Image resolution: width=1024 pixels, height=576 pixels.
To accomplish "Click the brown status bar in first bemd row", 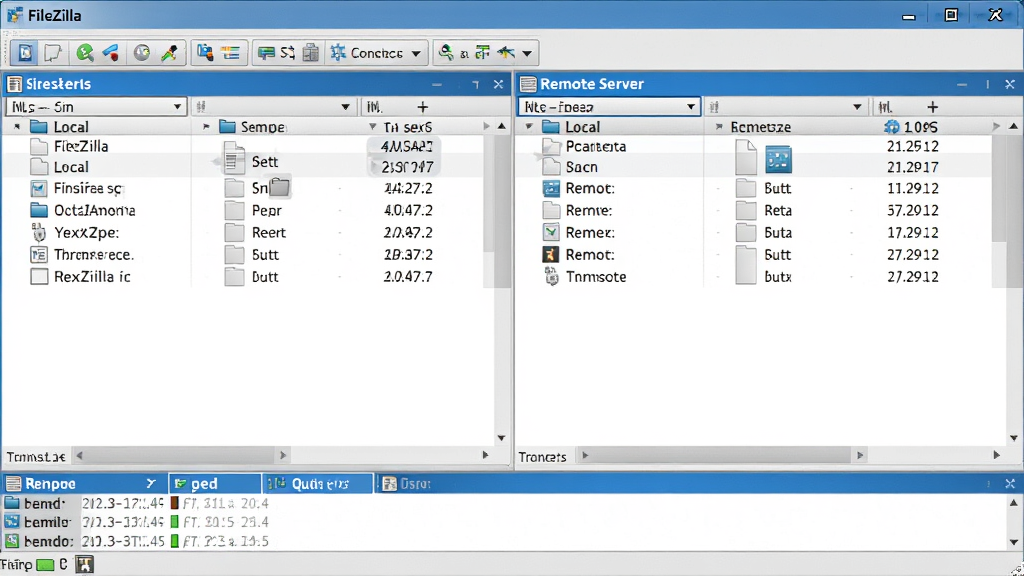I will click(174, 503).
